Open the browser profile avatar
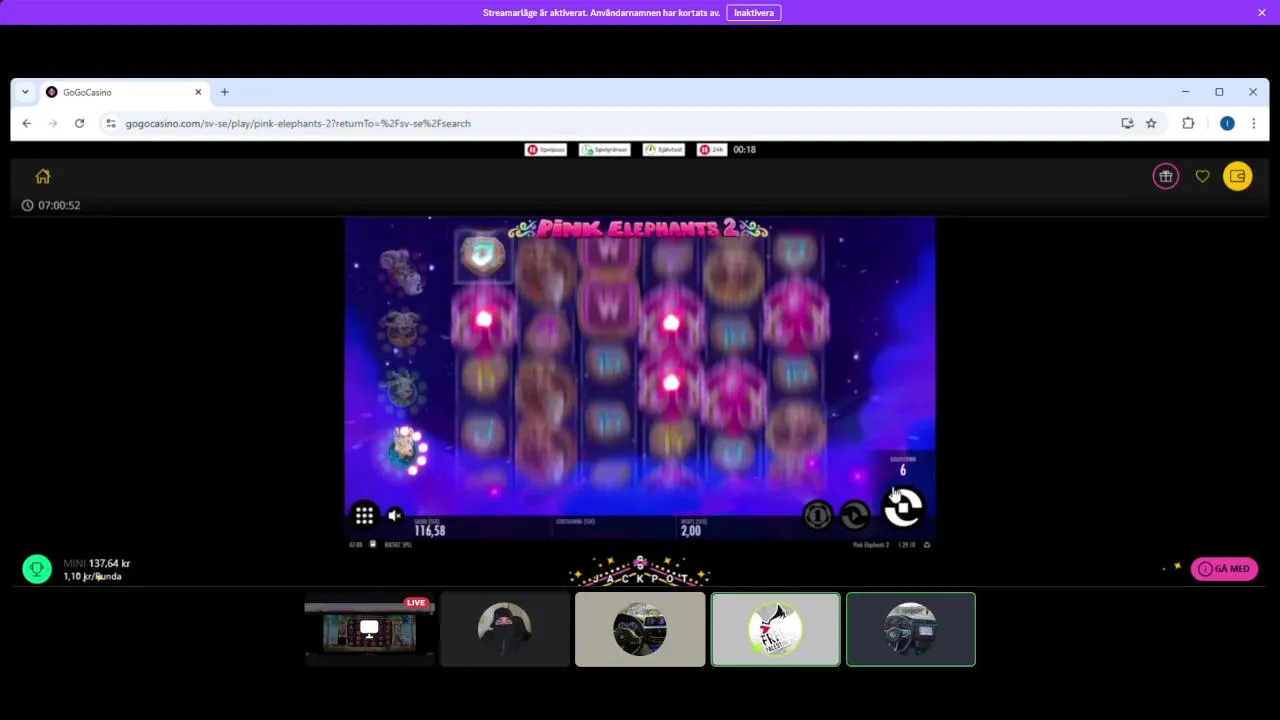This screenshot has height=720, width=1280. coord(1227,123)
